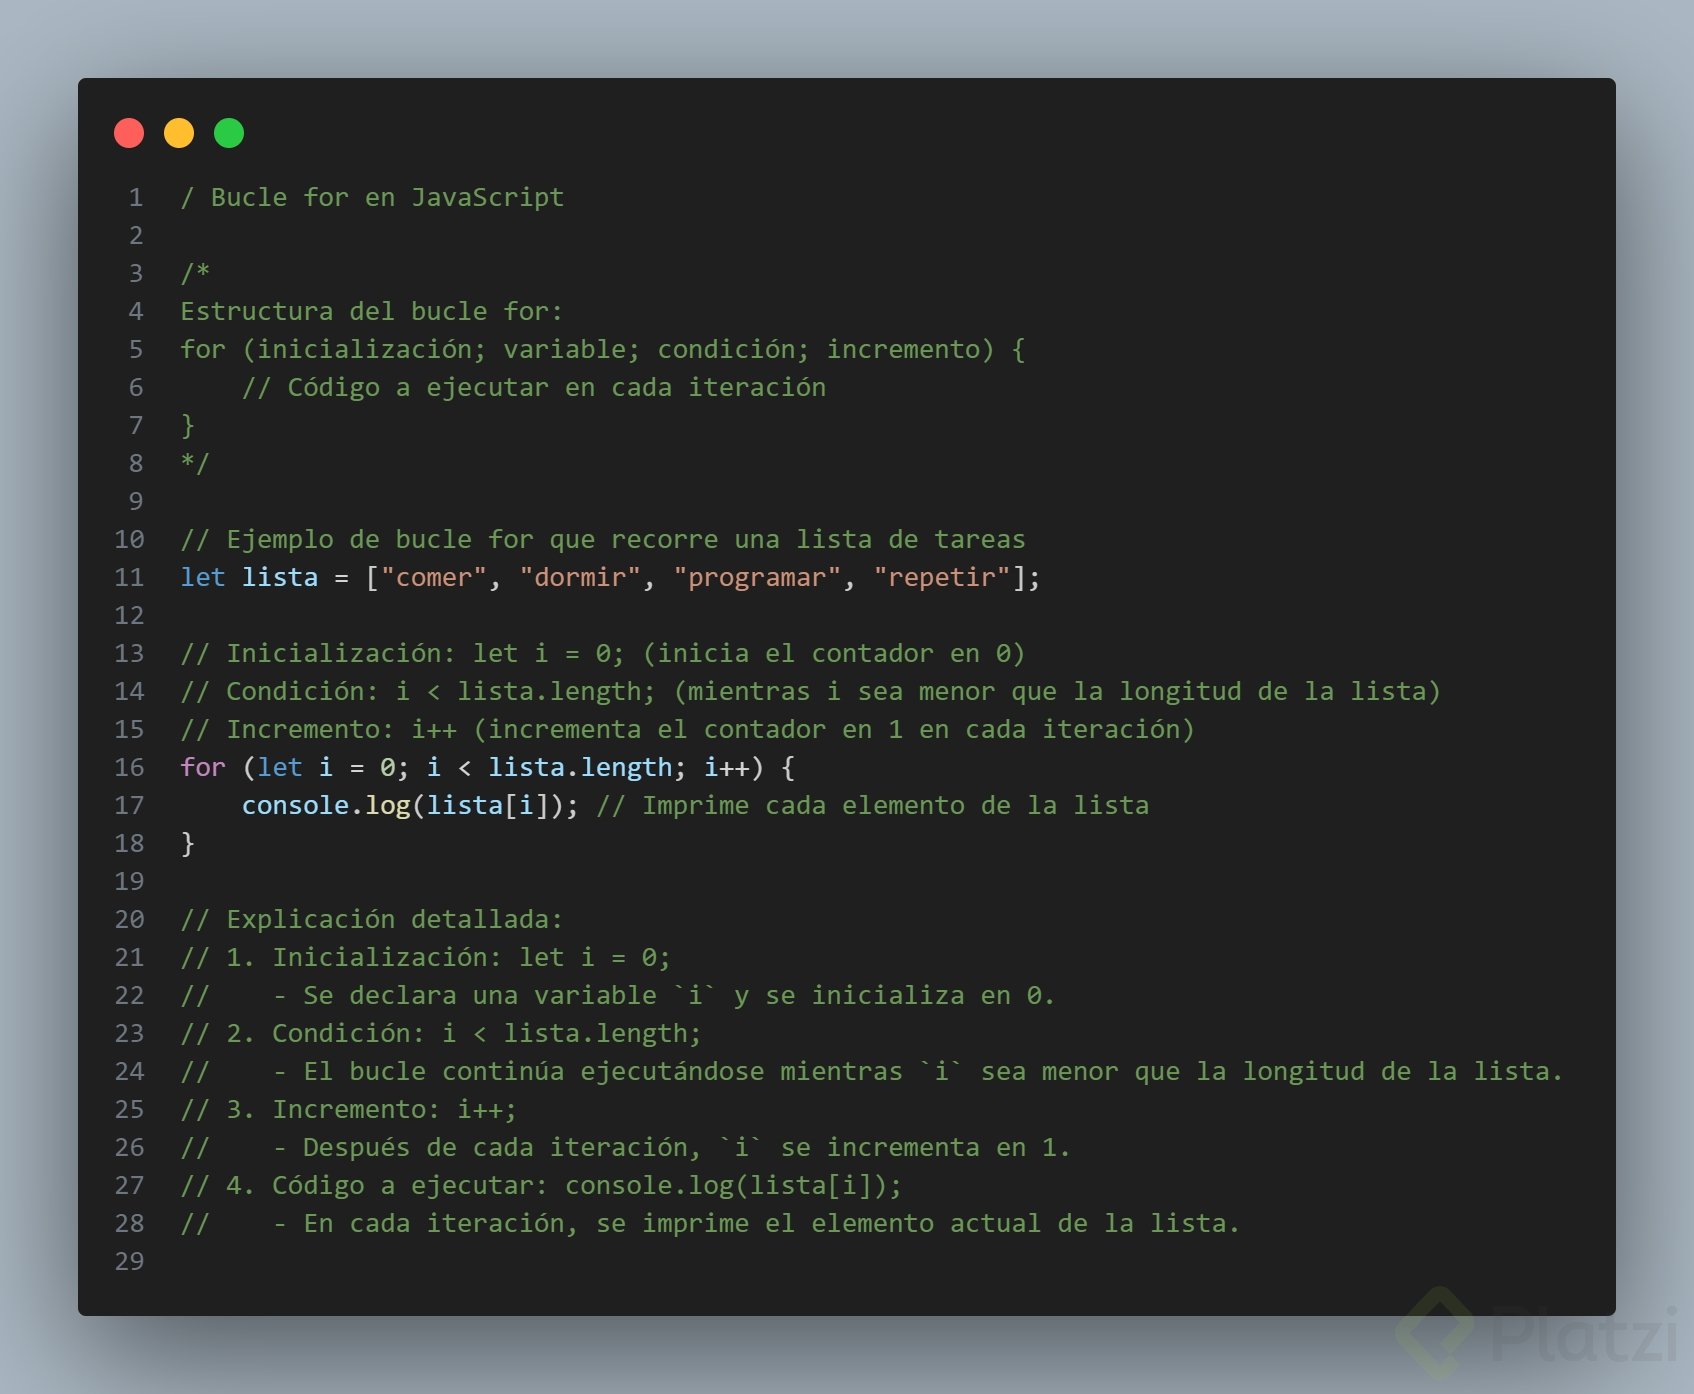The width and height of the screenshot is (1694, 1394).
Task: Click the "let" keyword on line 11
Action: [x=203, y=578]
